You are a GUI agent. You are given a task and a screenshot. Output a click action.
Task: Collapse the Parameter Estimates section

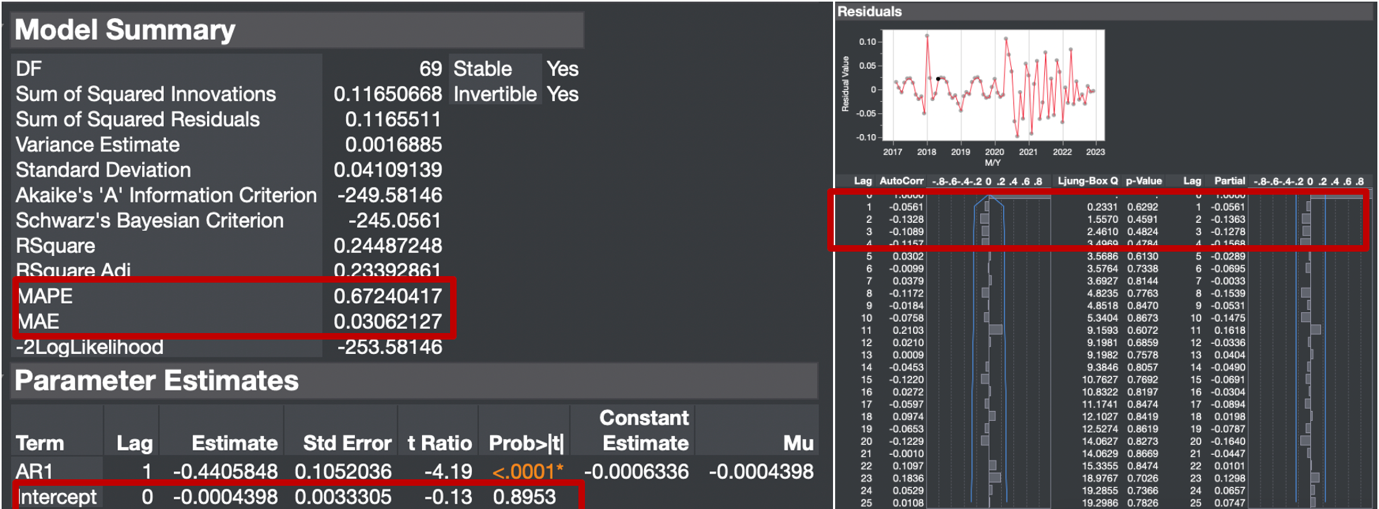[155, 381]
